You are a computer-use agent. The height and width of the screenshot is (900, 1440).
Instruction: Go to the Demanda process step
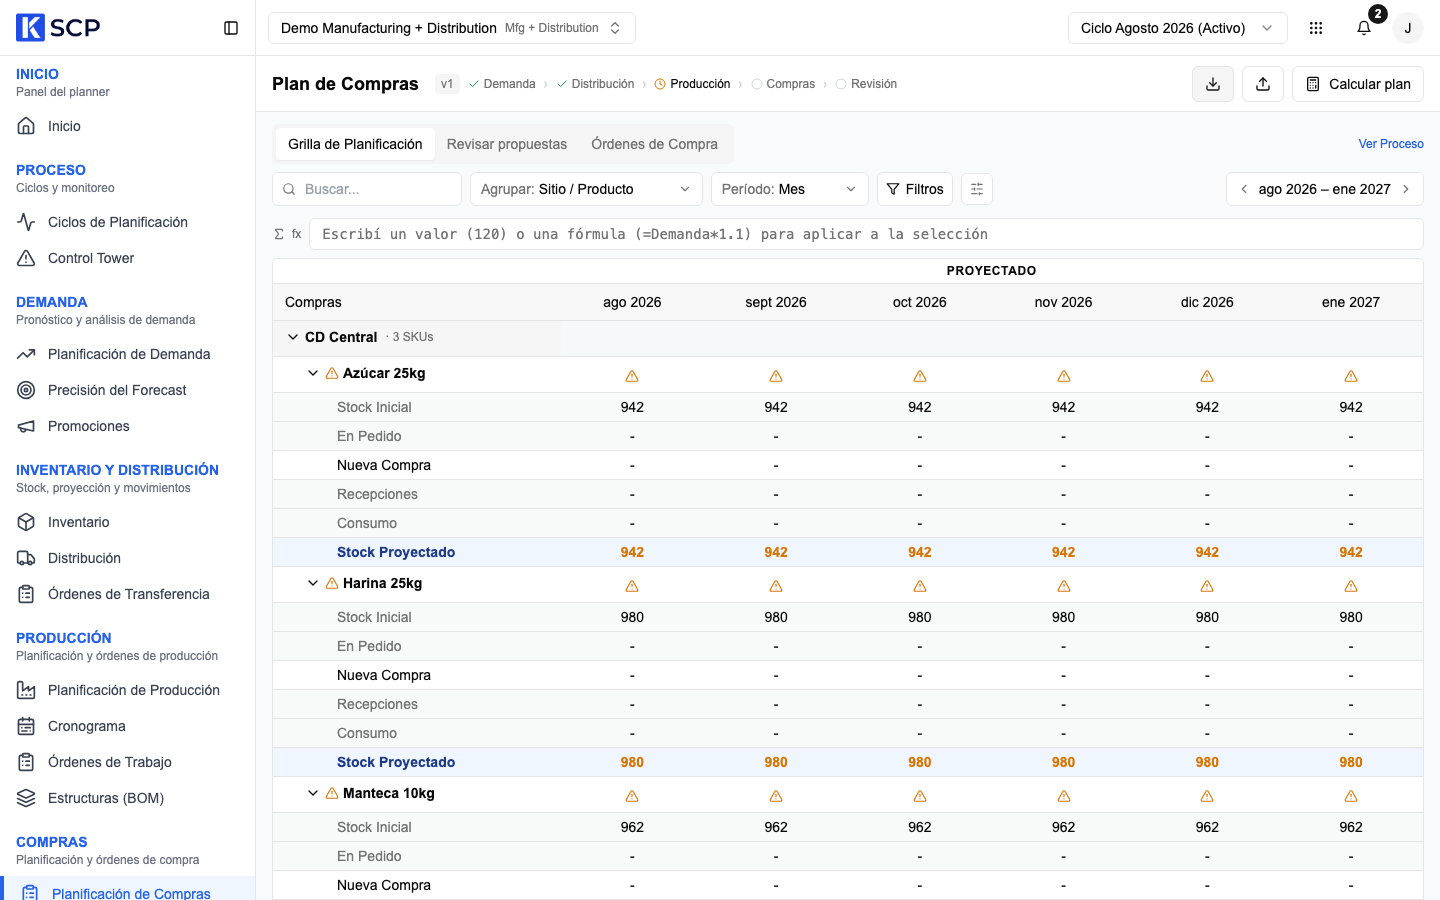(502, 84)
